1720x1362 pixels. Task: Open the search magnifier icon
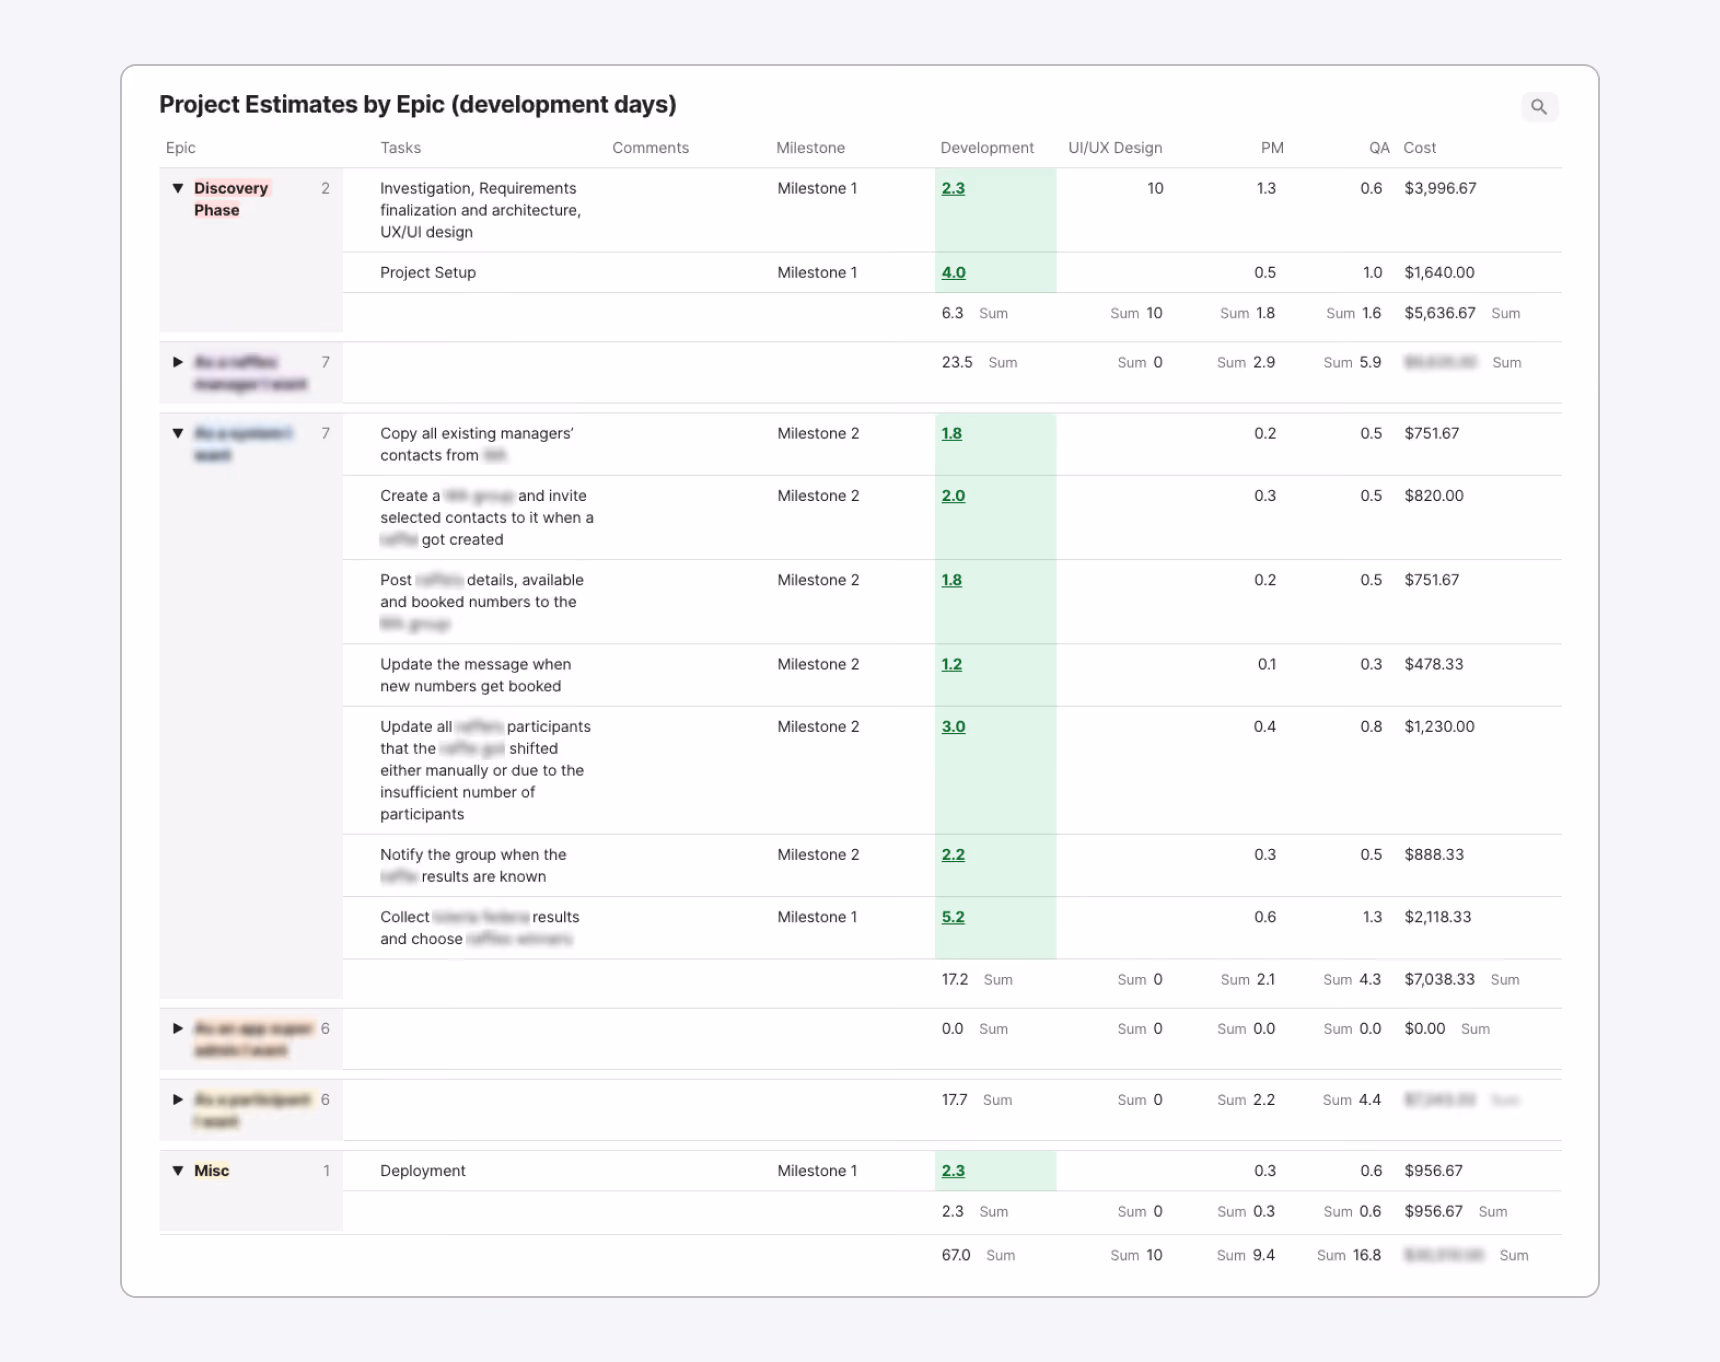pos(1539,107)
